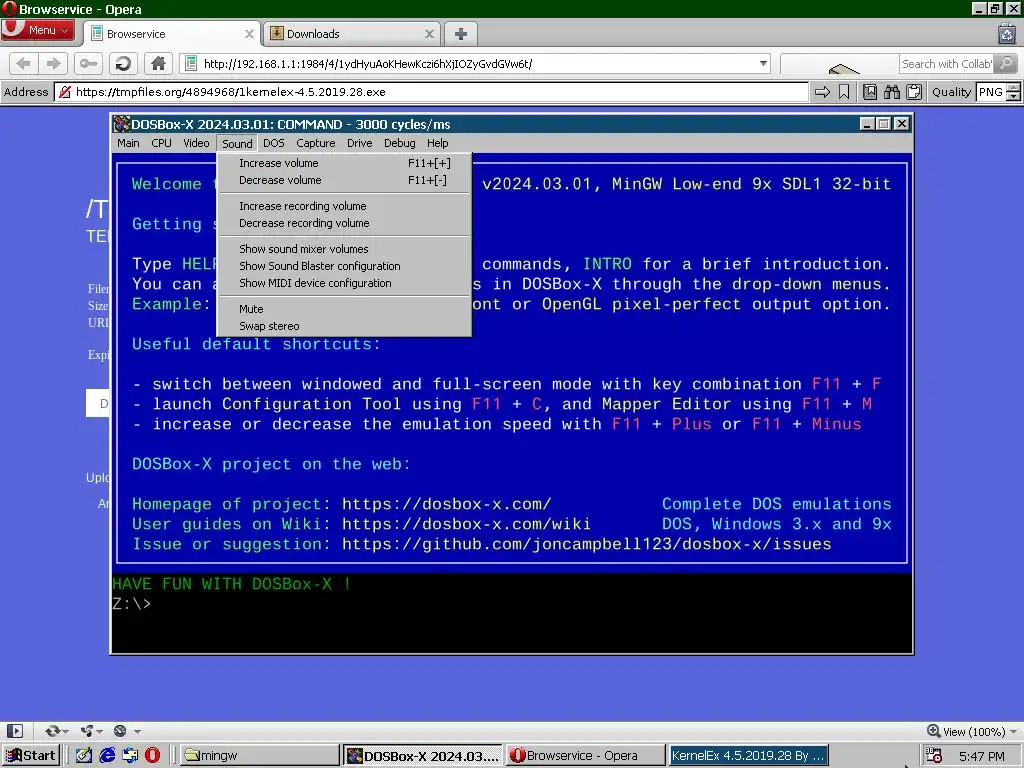Screen dimensions: 1024x768
Task: Choose Show Sound Blaster configuration
Action: (x=344, y=266)
